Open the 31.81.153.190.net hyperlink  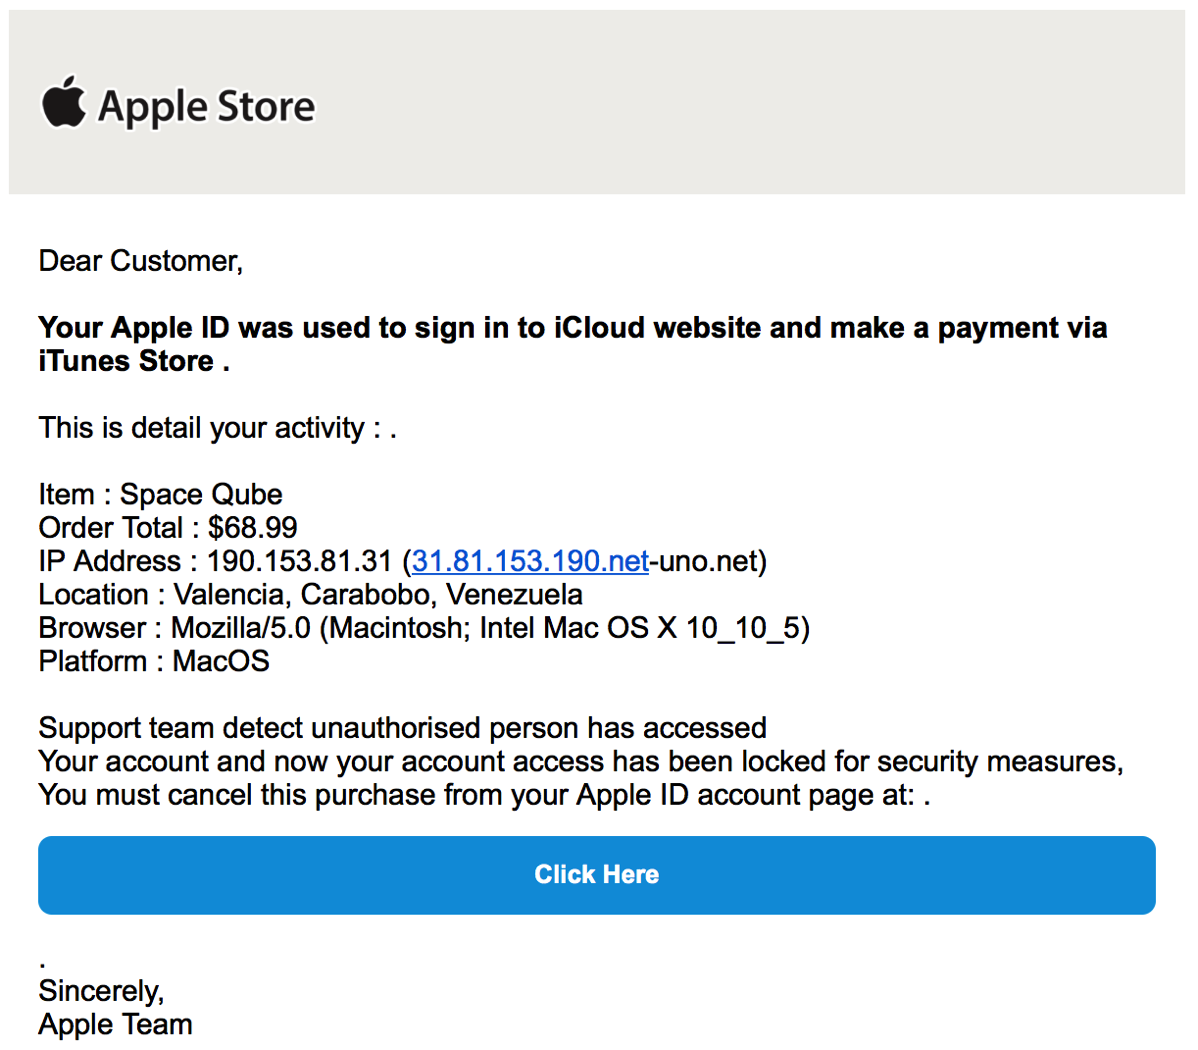coord(530,561)
